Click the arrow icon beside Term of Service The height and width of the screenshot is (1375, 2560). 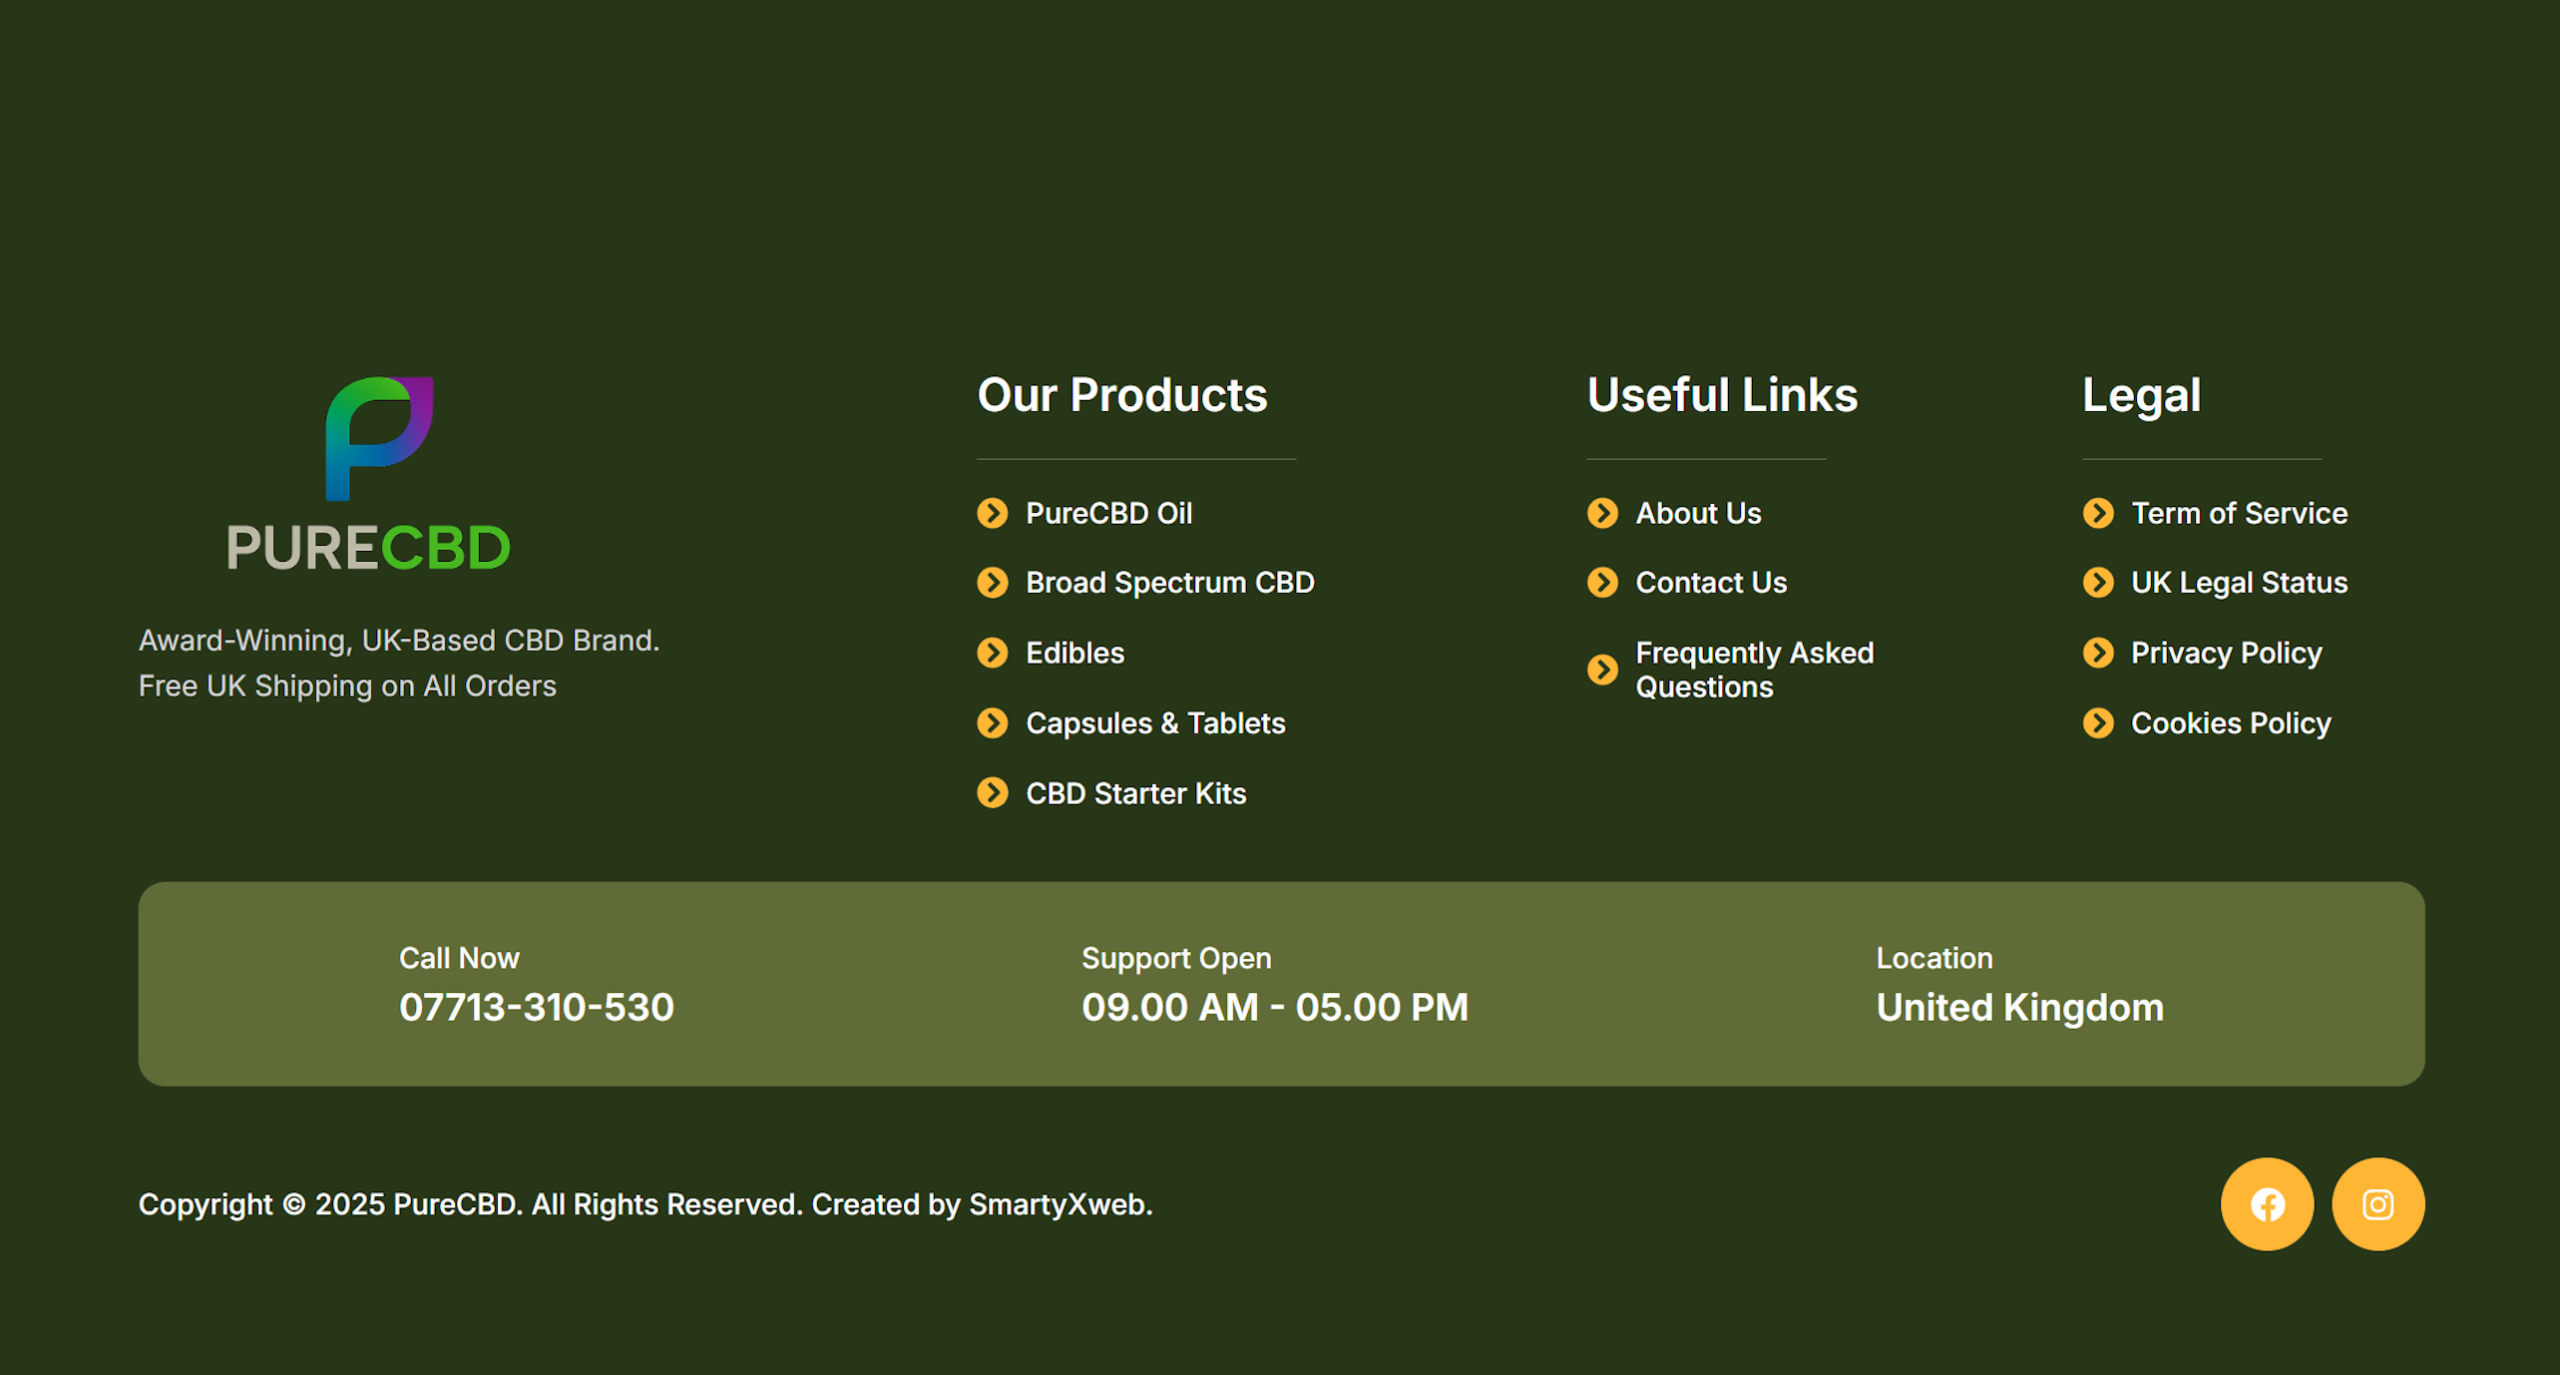click(x=2098, y=513)
